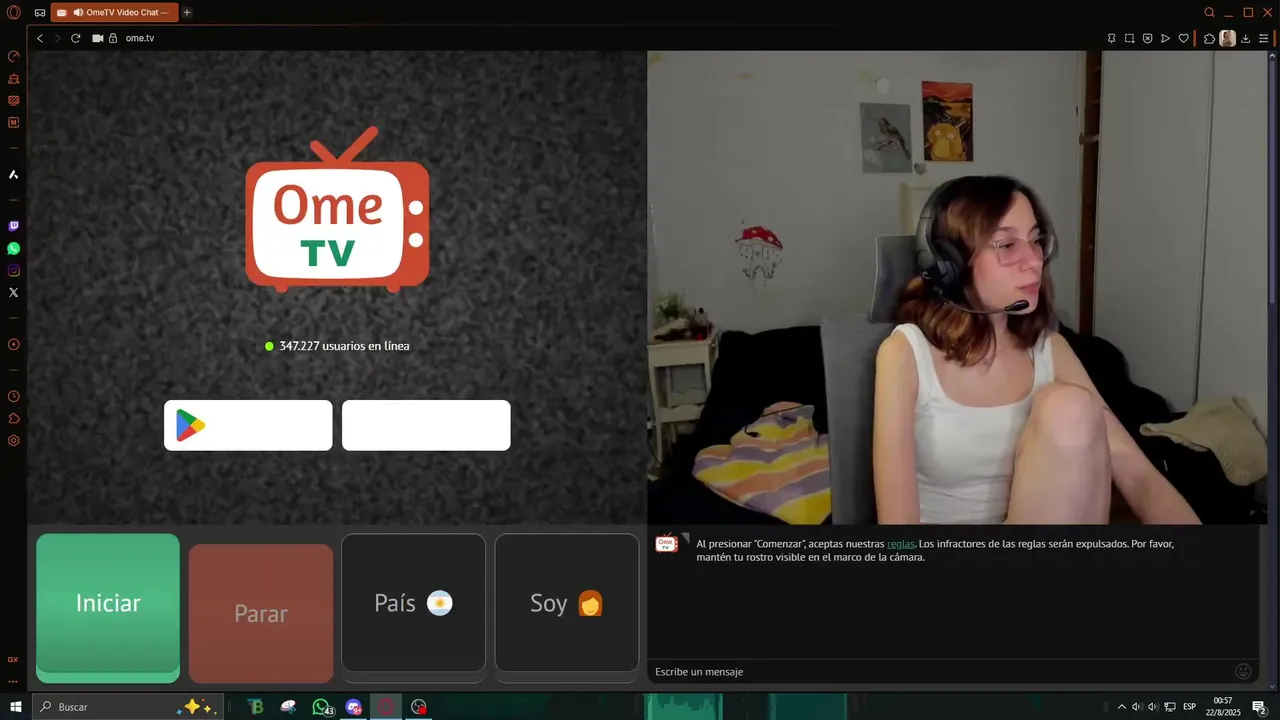Viewport: 1280px width, 720px height.
Task: Open a new browser tab
Action: pyautogui.click(x=187, y=12)
